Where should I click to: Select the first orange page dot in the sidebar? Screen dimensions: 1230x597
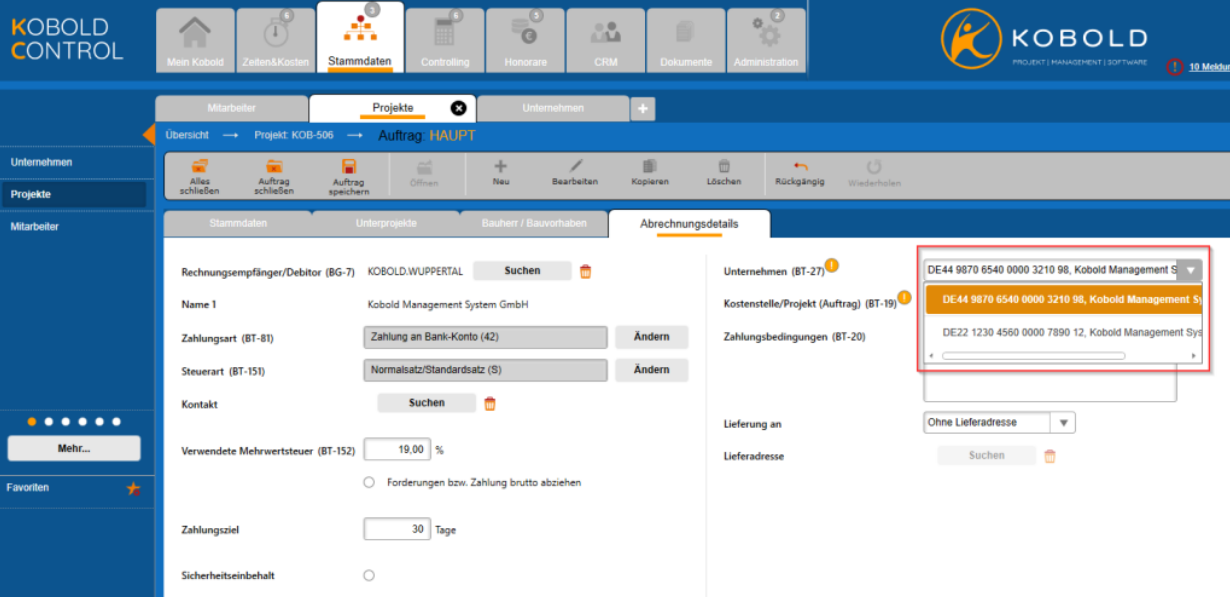(x=32, y=422)
